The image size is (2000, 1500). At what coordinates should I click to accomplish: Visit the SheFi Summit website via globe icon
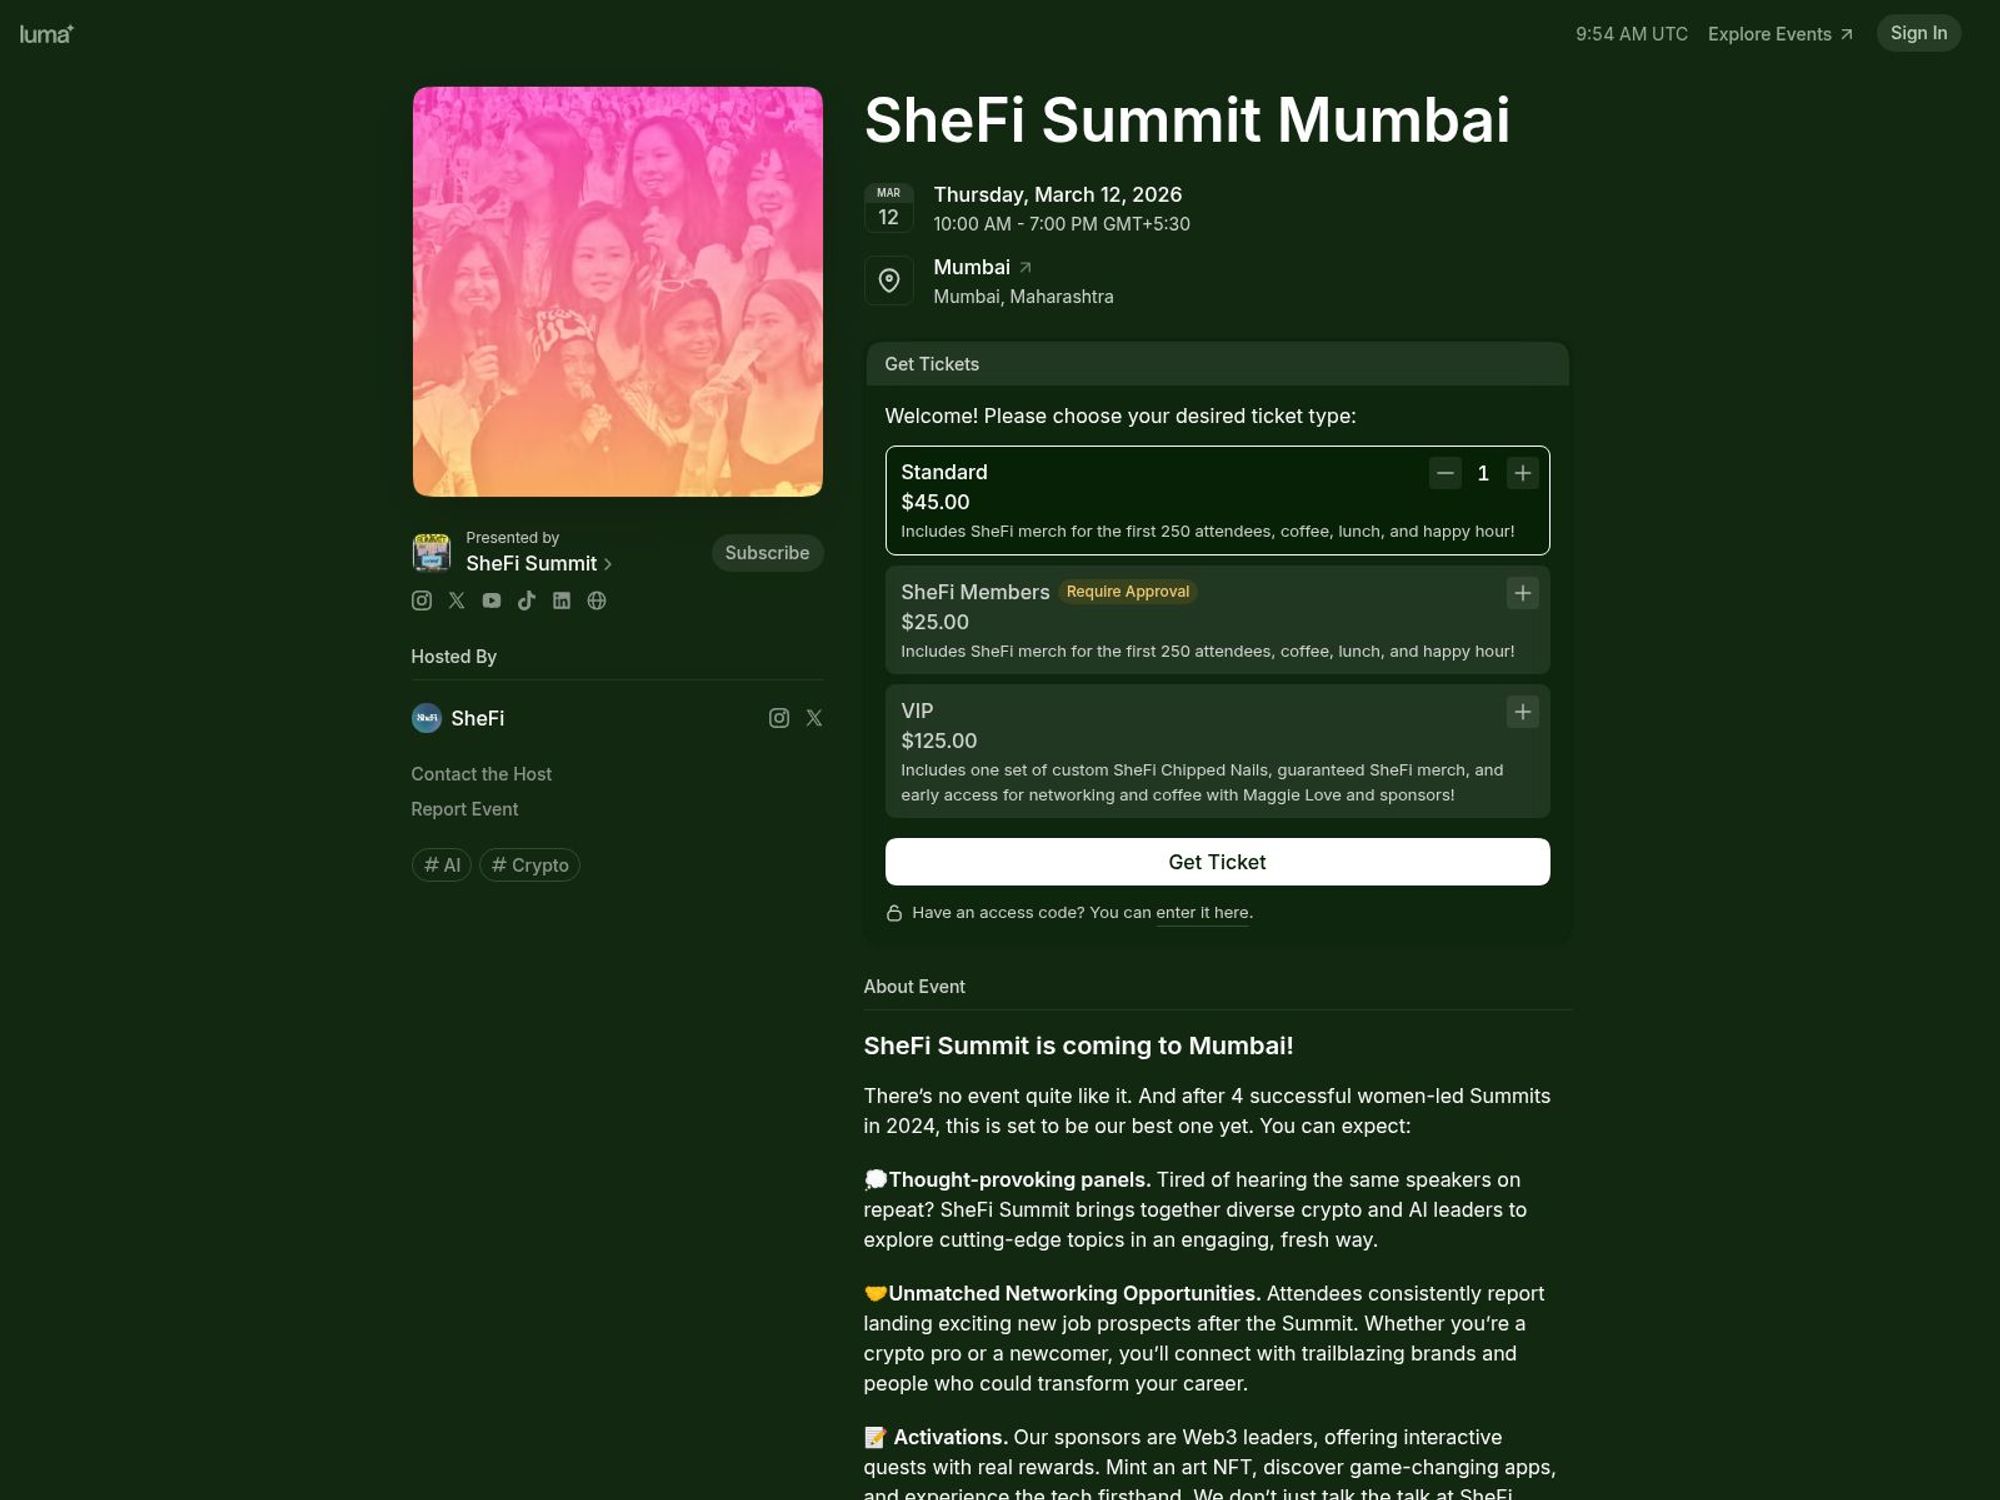[x=597, y=600]
